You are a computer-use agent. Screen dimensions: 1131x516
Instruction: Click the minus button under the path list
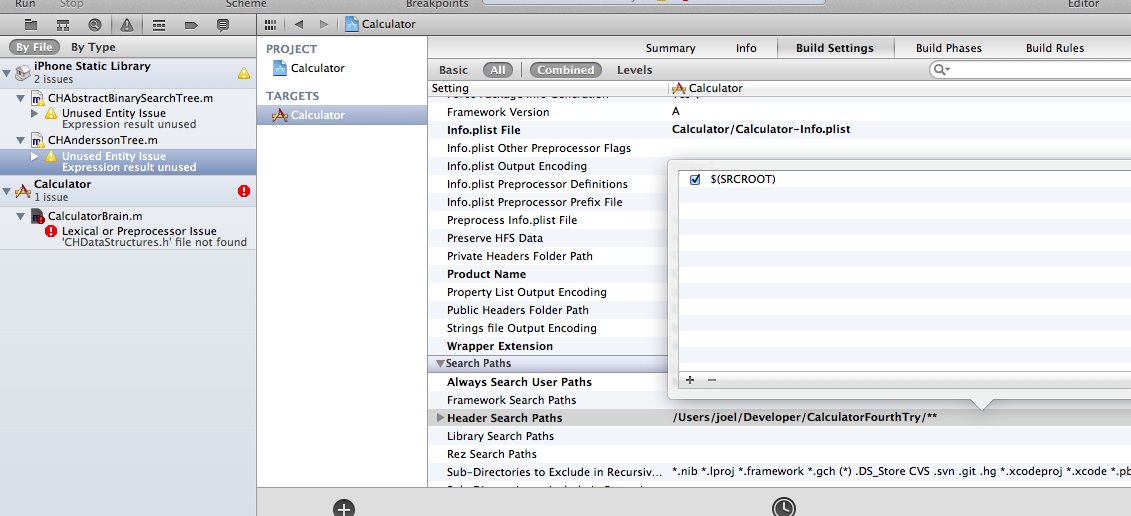(x=711, y=380)
